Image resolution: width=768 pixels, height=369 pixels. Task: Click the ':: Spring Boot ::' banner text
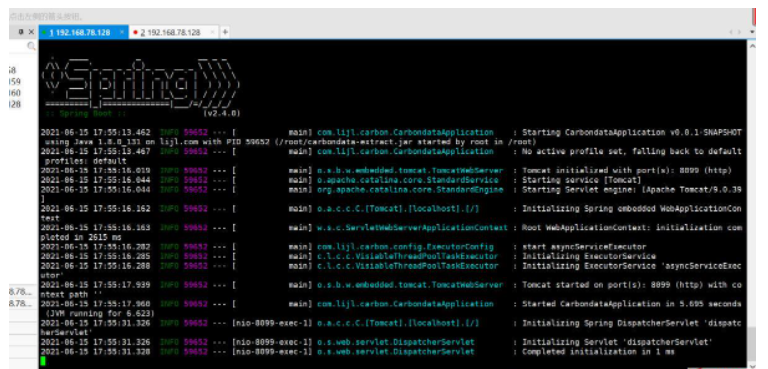[x=86, y=113]
